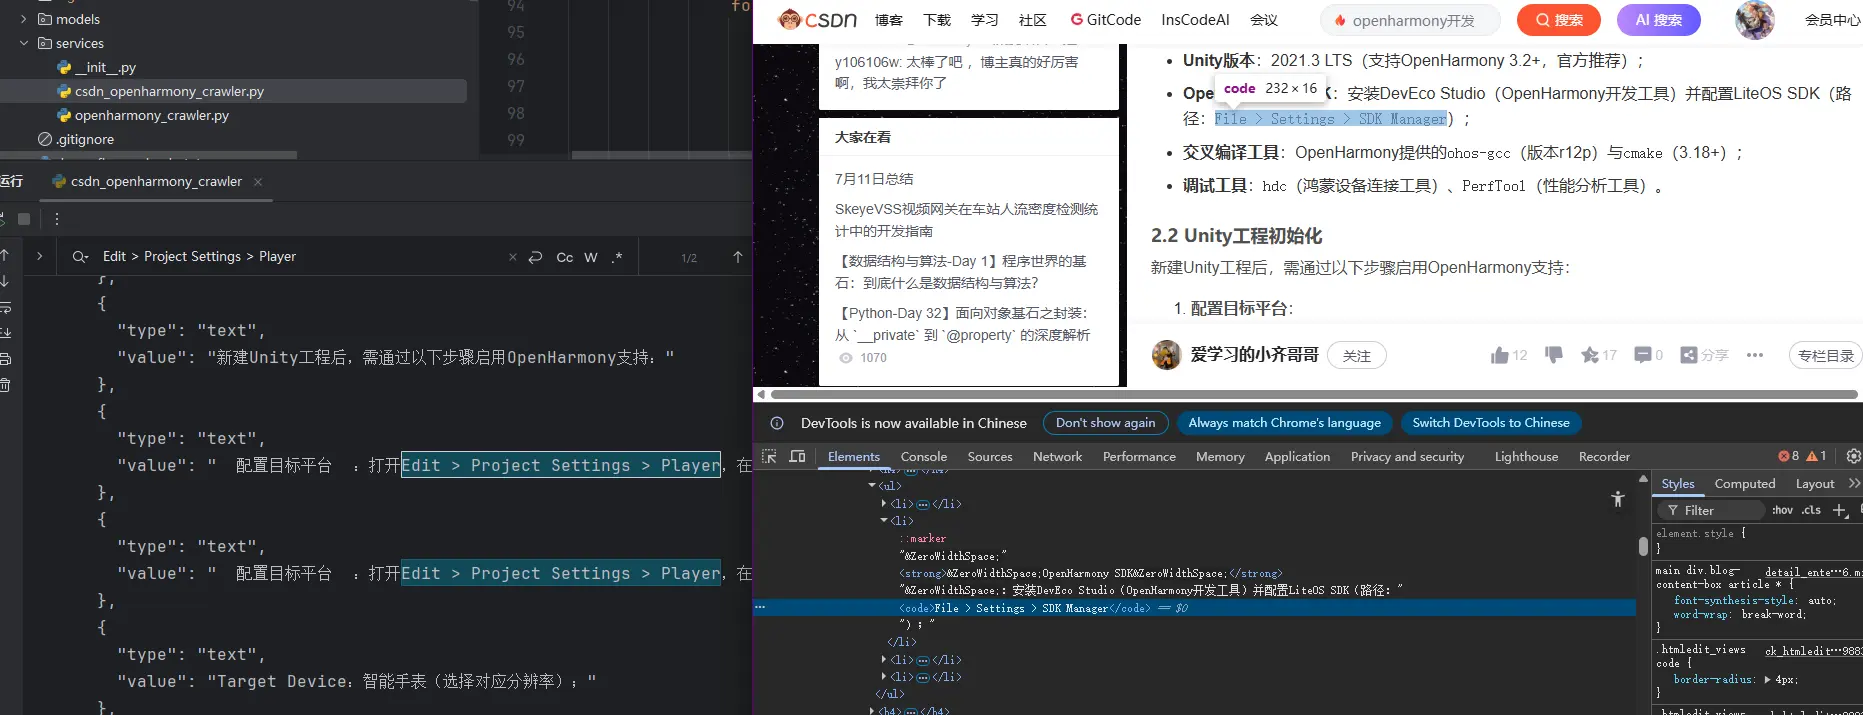Click the DevTools inspect element picker icon

(769, 456)
